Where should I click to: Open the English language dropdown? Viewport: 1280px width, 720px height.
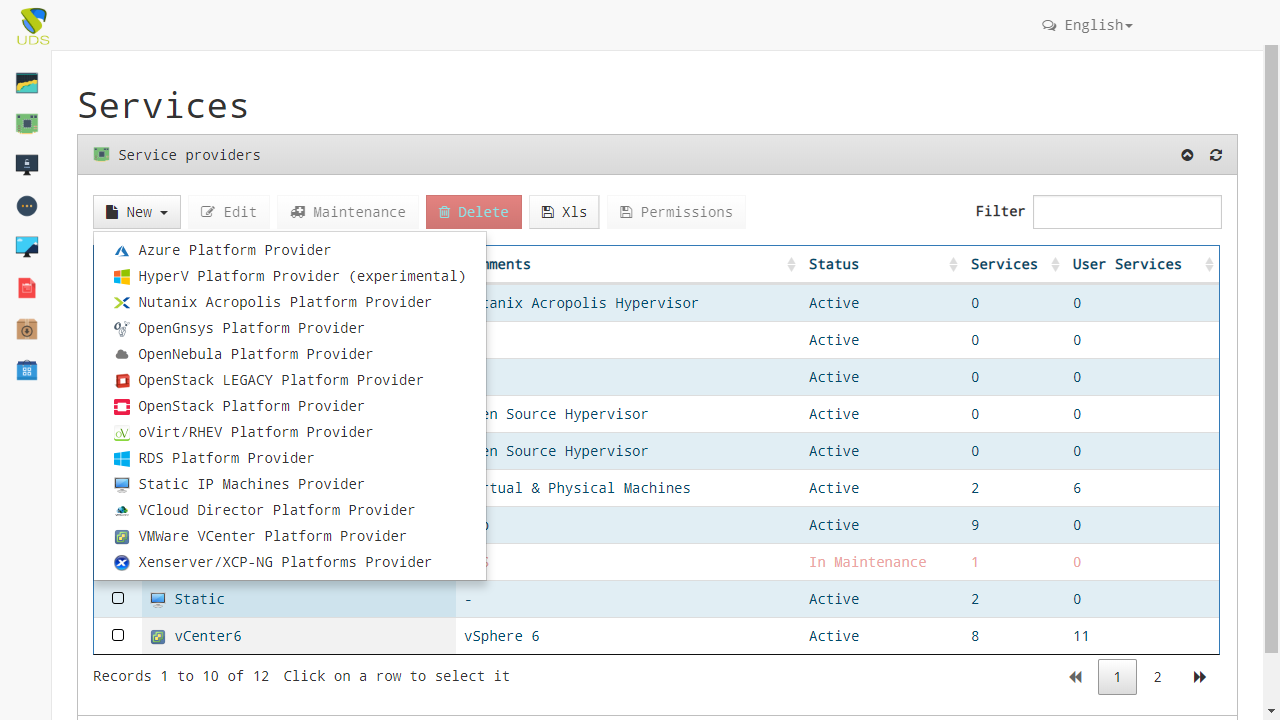pyautogui.click(x=1087, y=25)
